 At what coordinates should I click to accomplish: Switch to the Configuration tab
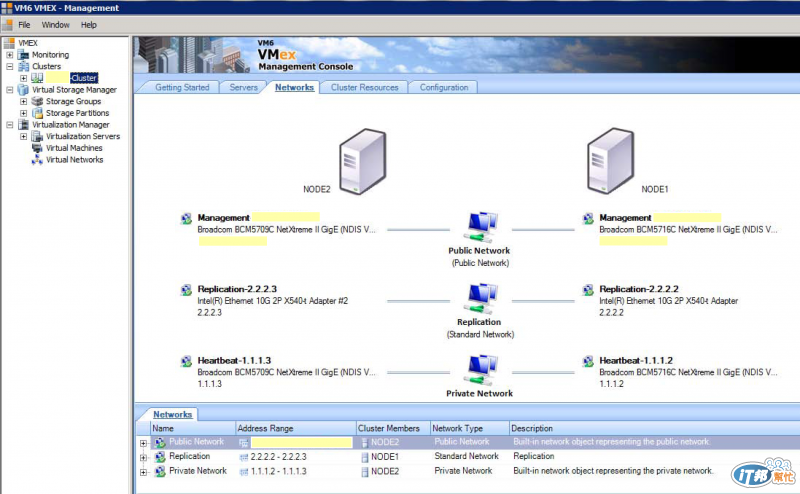(x=444, y=87)
